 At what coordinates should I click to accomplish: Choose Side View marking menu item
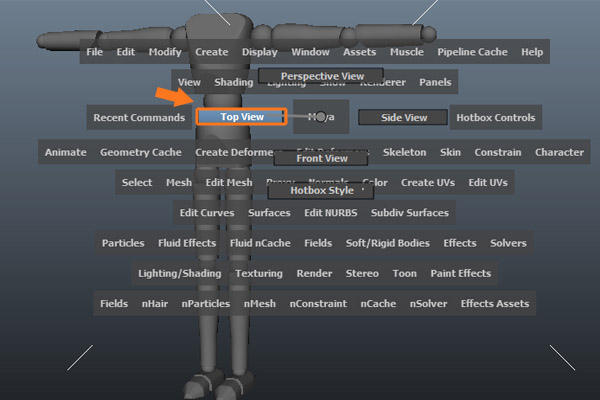point(403,118)
